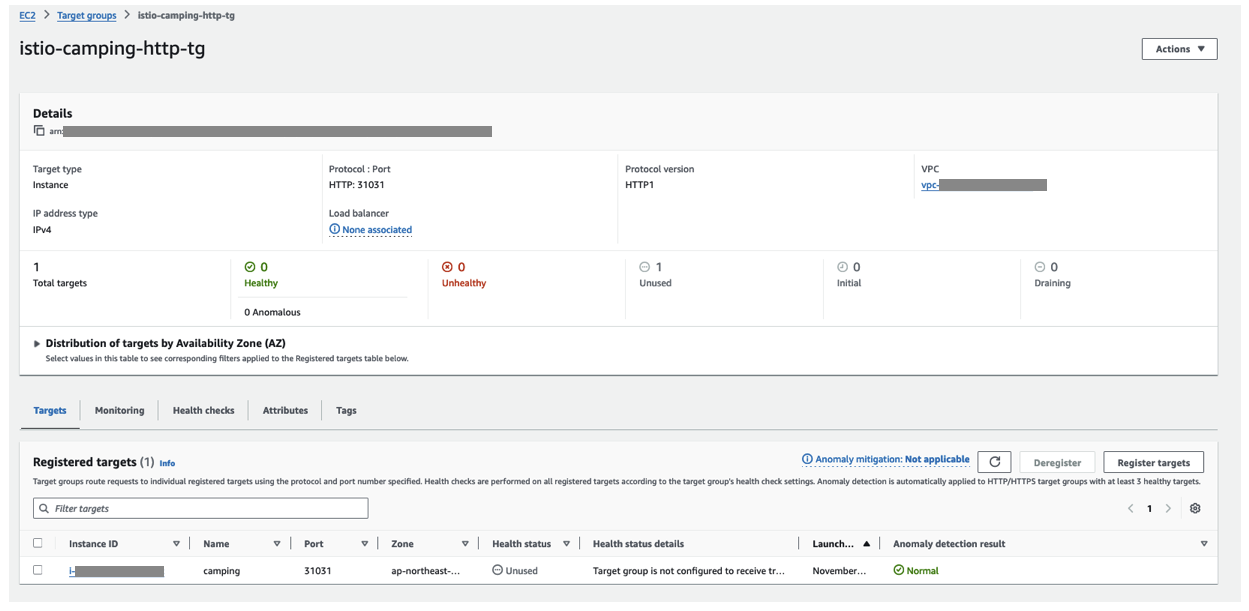Expand Distribution of targets by Availability Zone
Image resolution: width=1249 pixels, height=611 pixels.
pos(38,343)
